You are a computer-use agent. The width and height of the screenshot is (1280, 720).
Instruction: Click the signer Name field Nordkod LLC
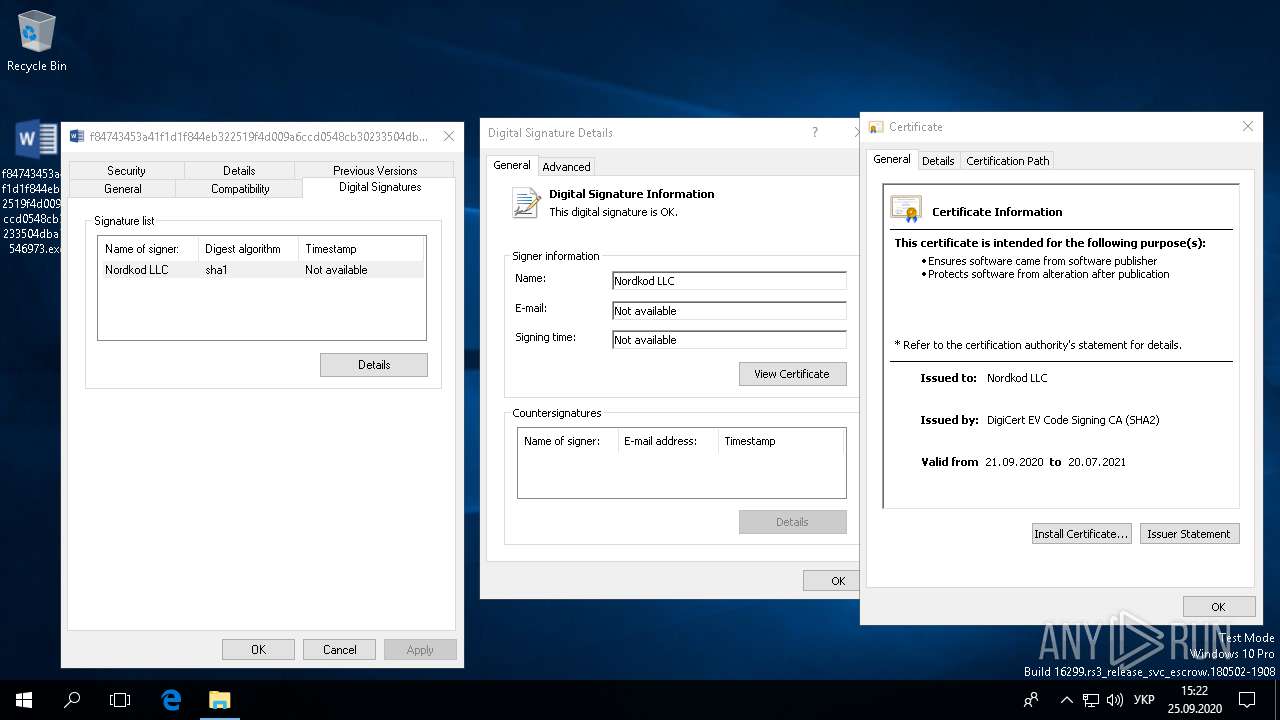[x=729, y=281]
